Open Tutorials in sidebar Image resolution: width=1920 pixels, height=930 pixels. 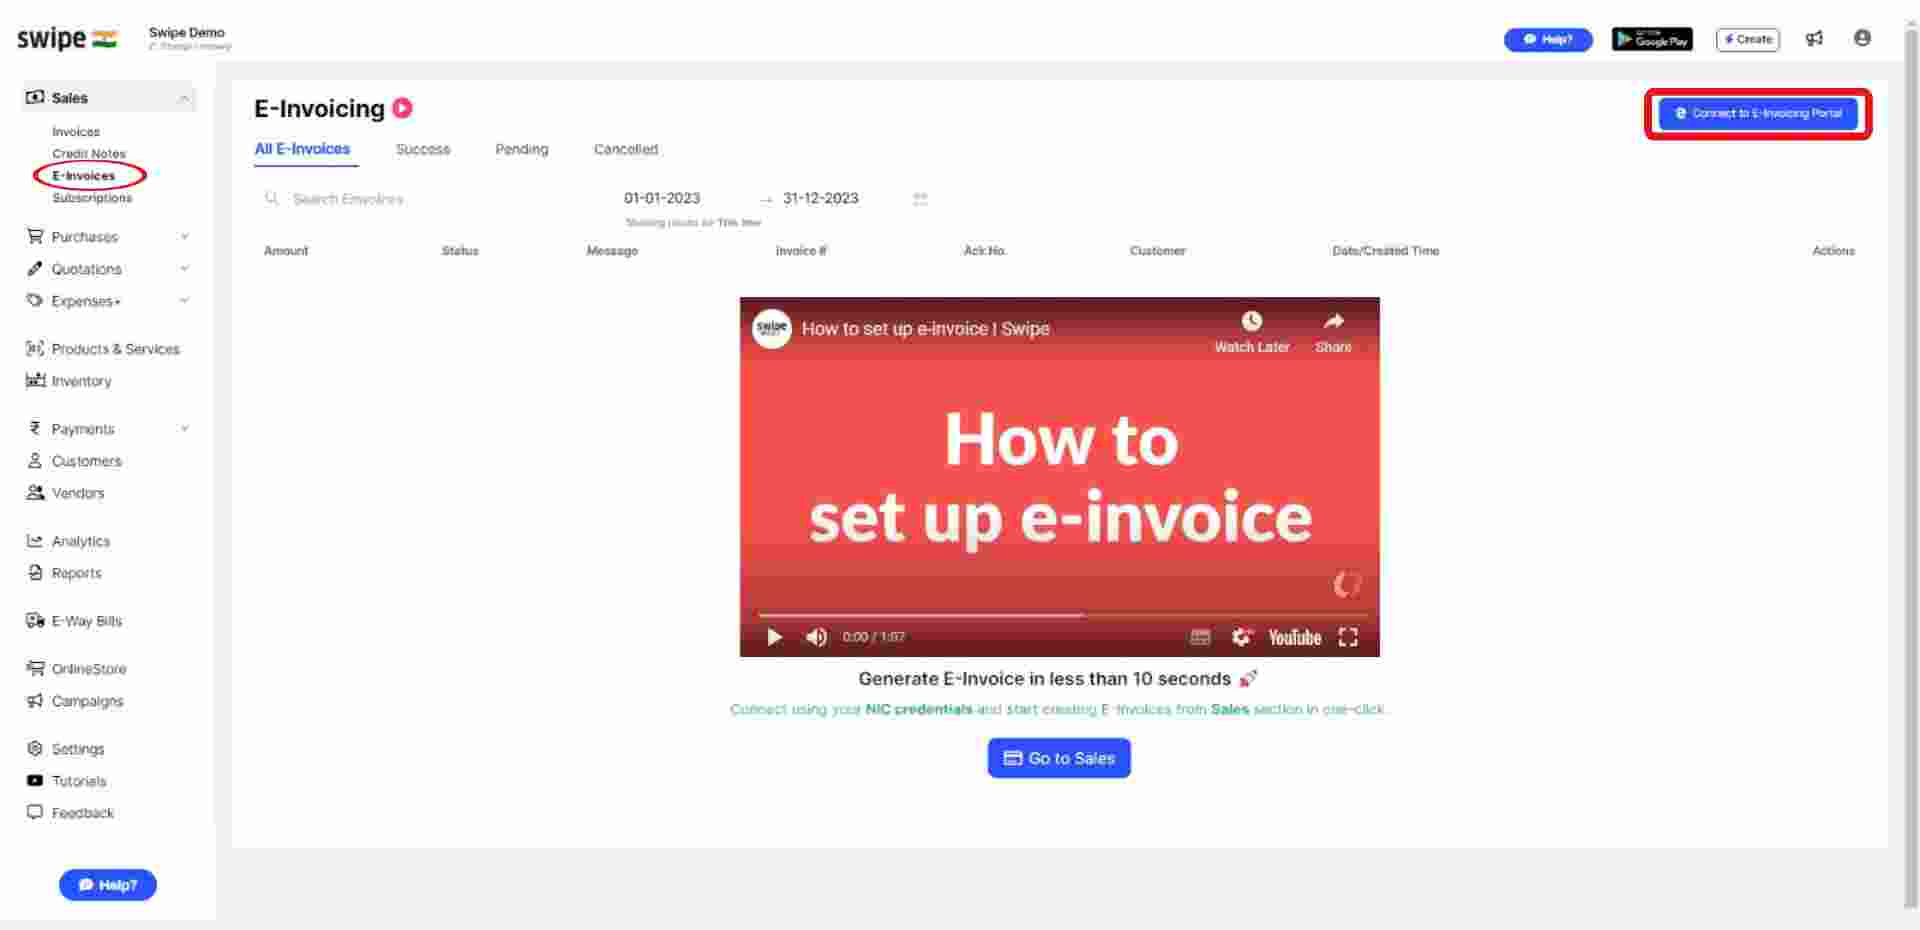tap(66, 781)
